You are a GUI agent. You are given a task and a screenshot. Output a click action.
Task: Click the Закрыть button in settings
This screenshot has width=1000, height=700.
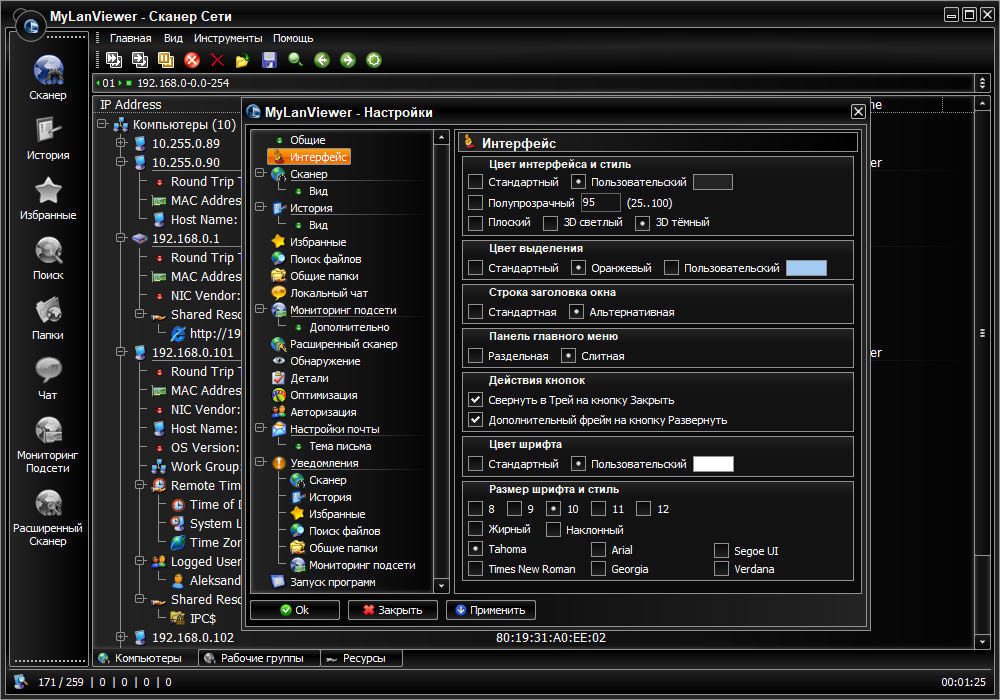point(393,610)
